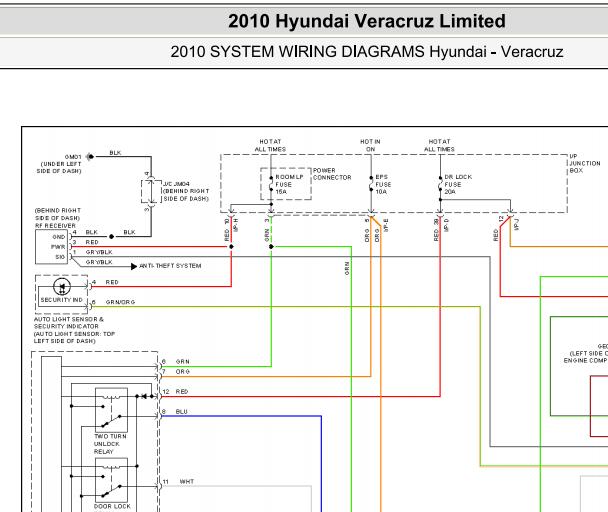Click '2010 SYSTEM WIRING DIAGRAMS Hyundai - Veracruz' heading

point(366,52)
